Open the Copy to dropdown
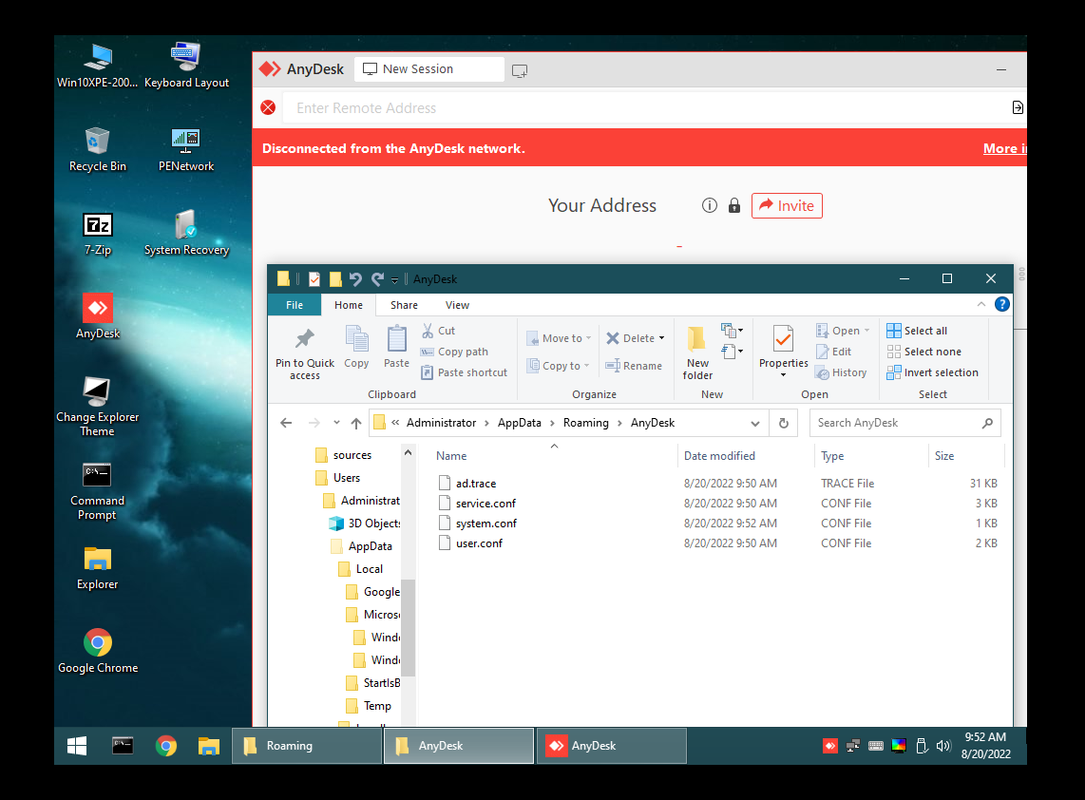Screen dimensions: 1085x800 pyautogui.click(x=558, y=365)
